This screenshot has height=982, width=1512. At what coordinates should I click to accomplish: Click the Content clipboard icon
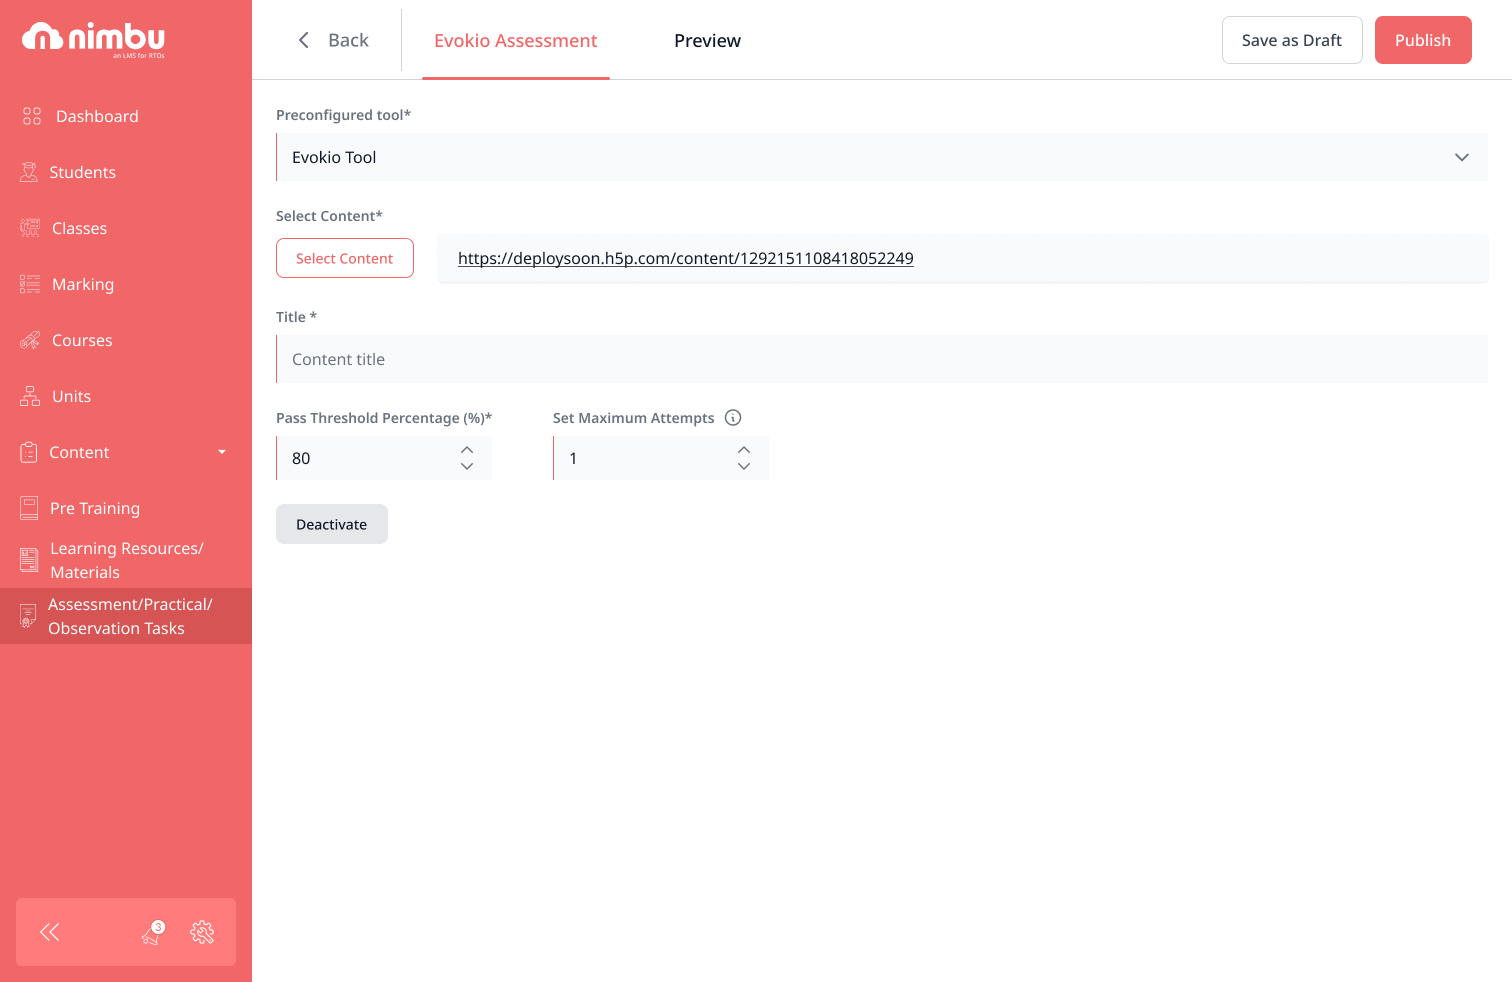pos(29,452)
